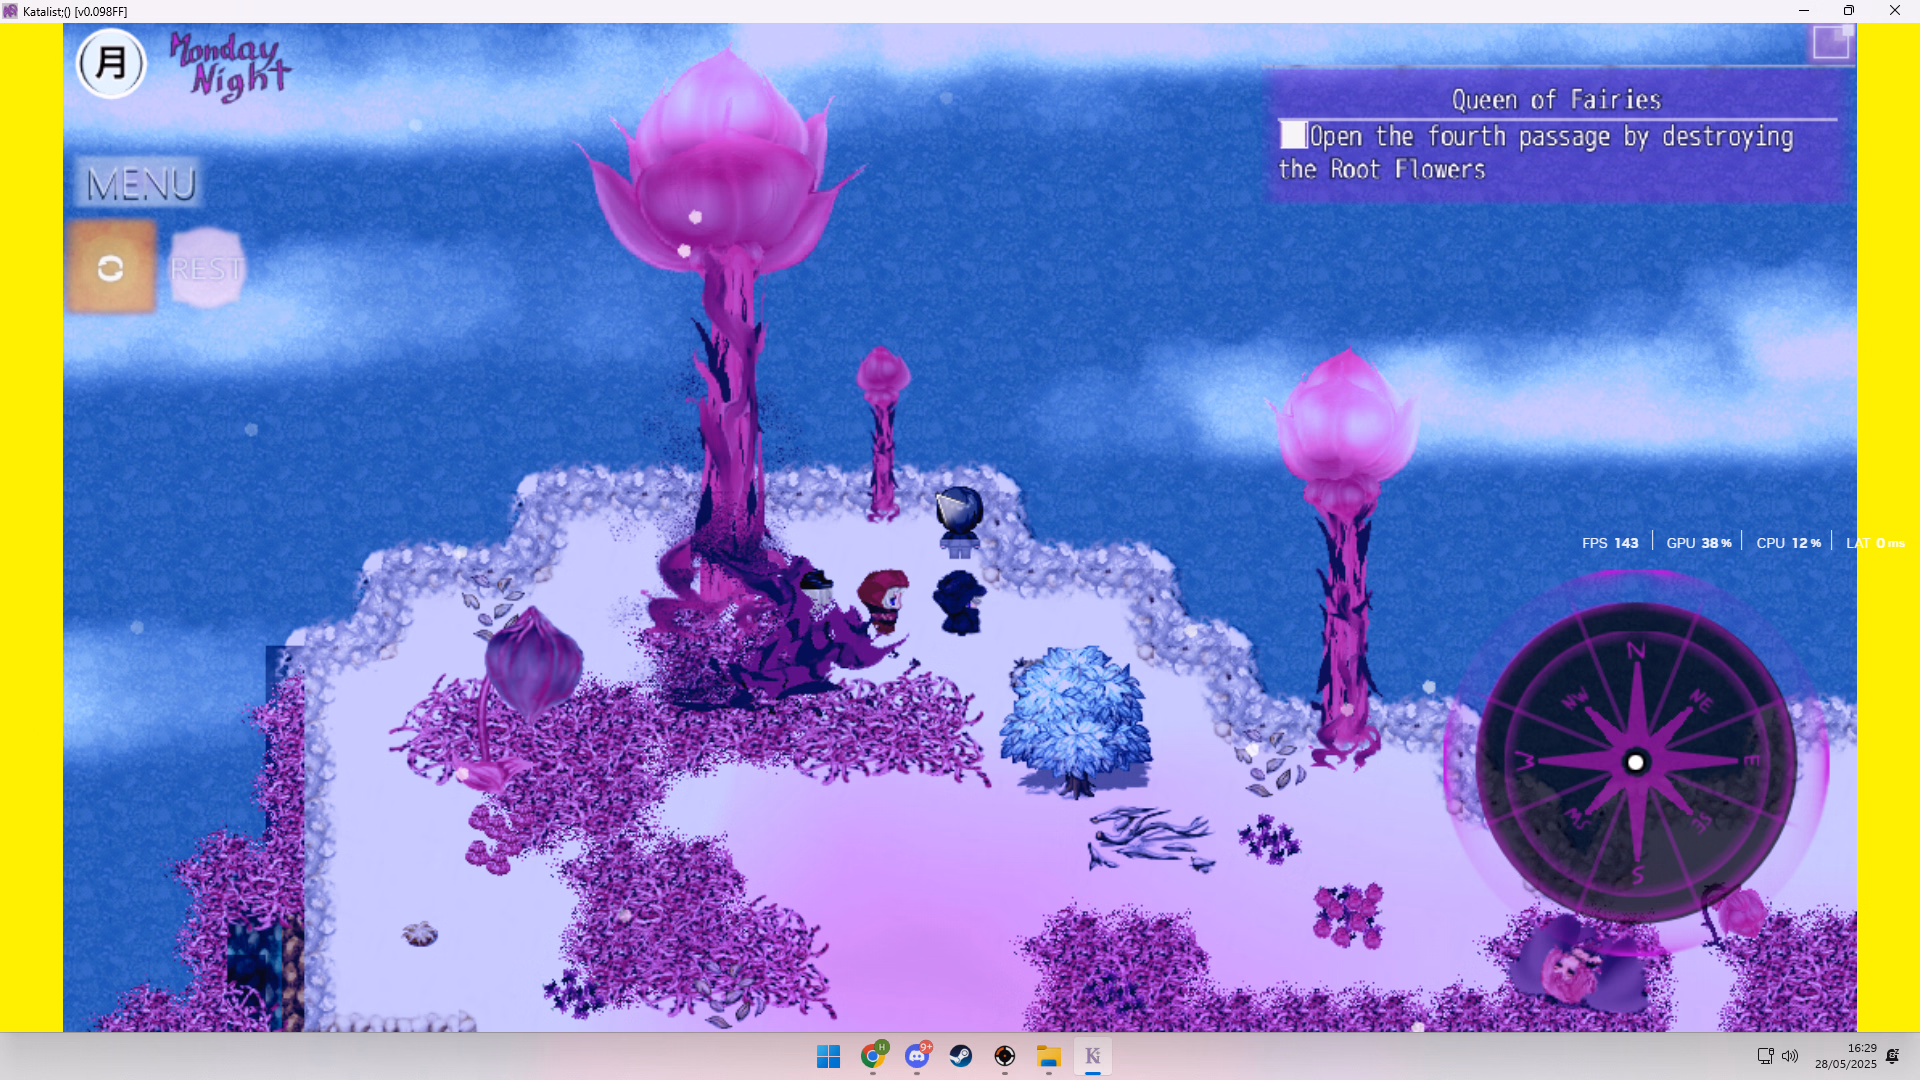Click the compass center white dot
1920x1080 pixels.
coord(1636,763)
